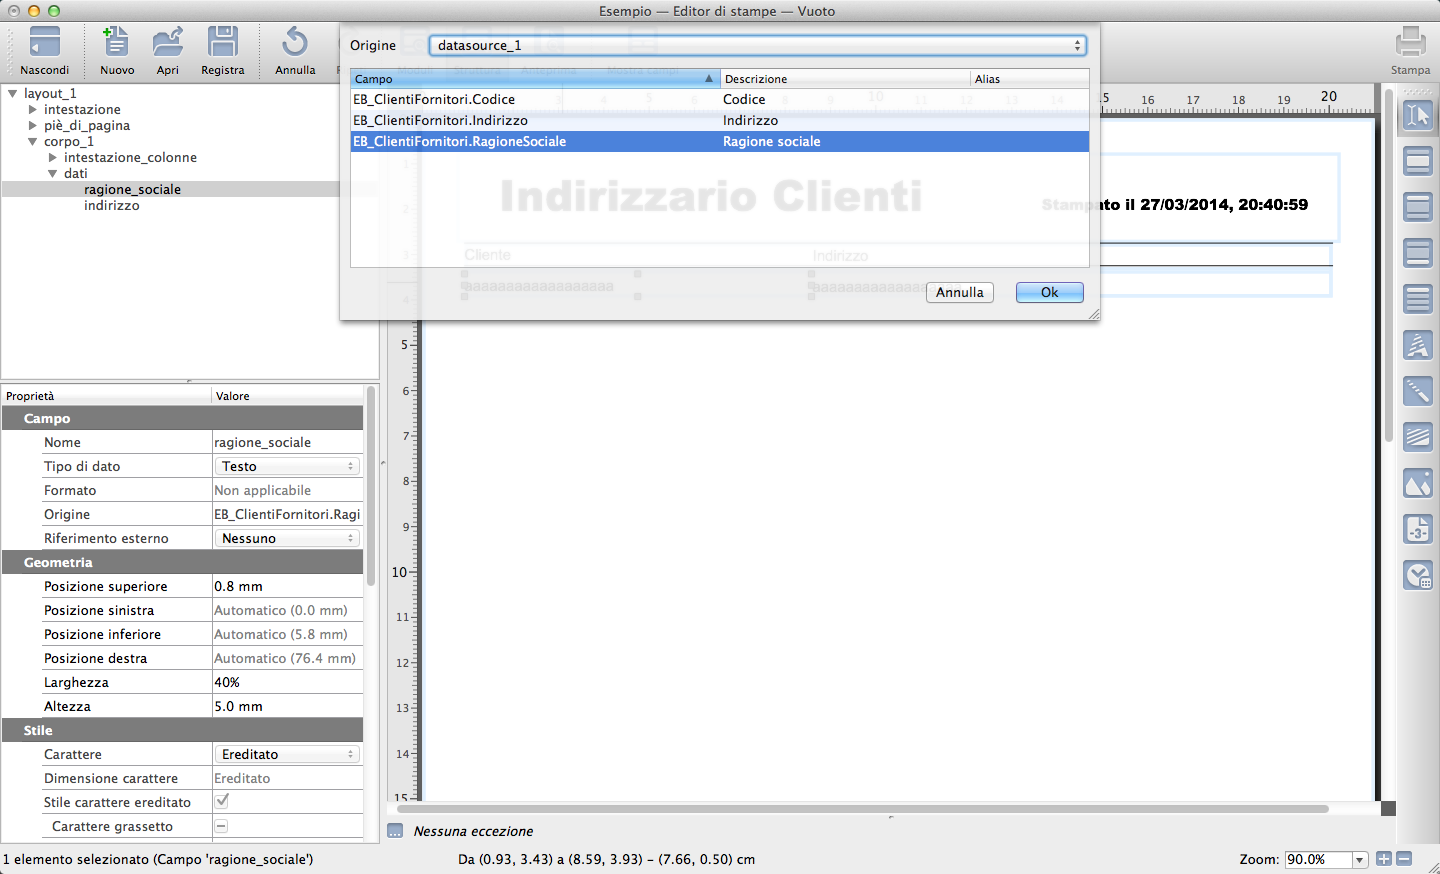Viewport: 1440px width, 874px height.
Task: Select the text label tool icon
Action: coord(1418,345)
